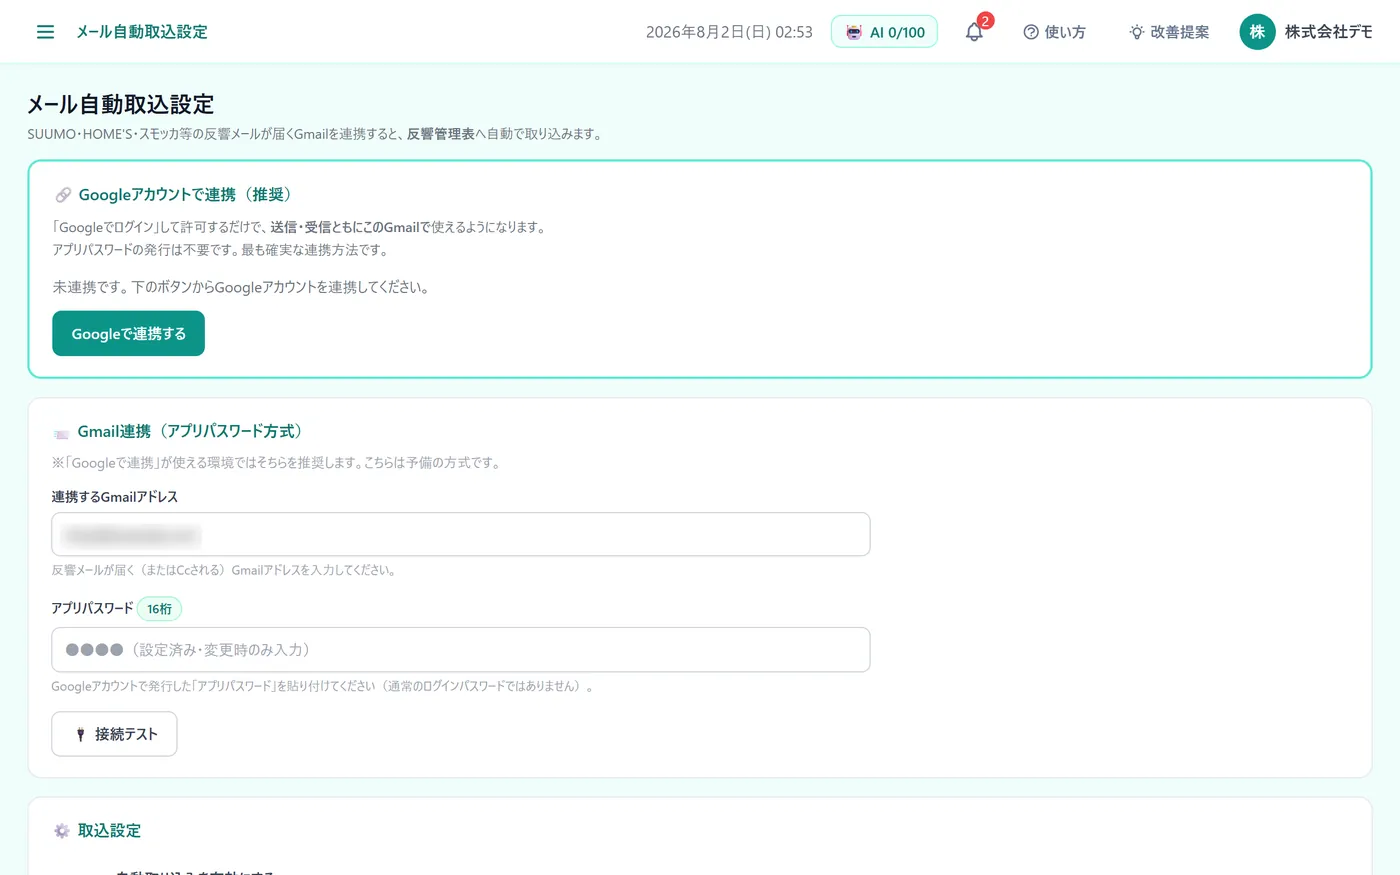Open the notifications bell
This screenshot has height=875, width=1400.
pos(974,32)
